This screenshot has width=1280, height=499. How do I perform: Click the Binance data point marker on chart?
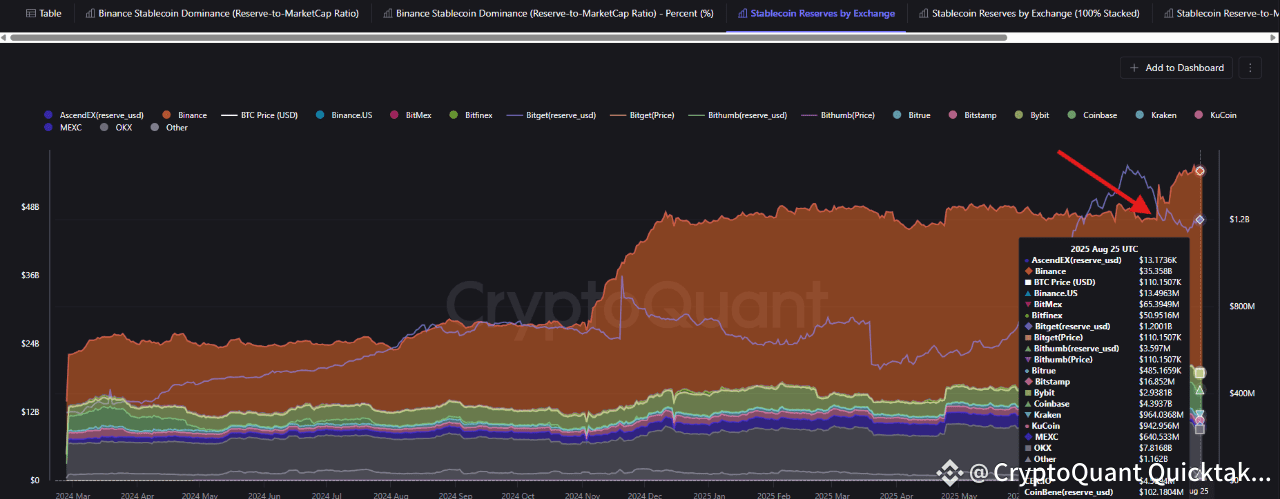(x=1200, y=171)
